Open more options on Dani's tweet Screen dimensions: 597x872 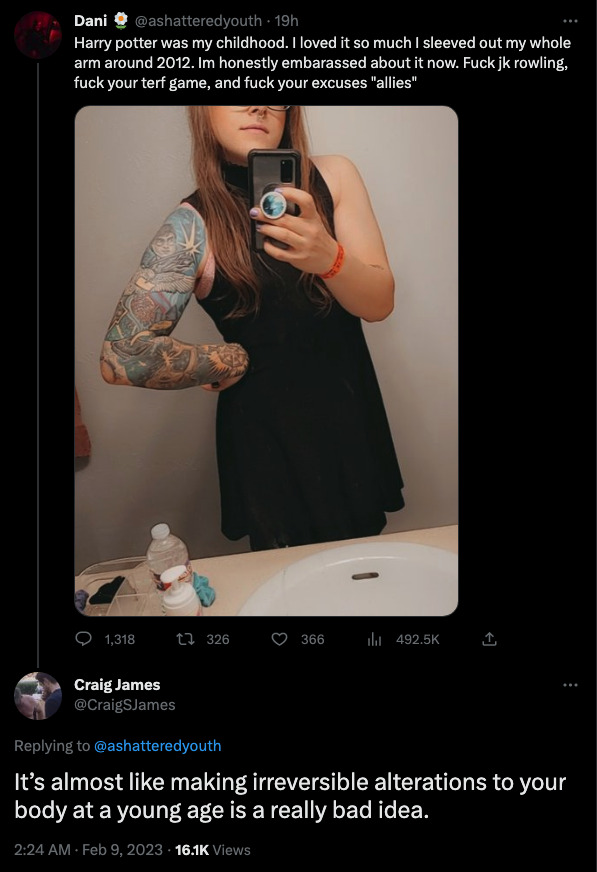(x=570, y=21)
